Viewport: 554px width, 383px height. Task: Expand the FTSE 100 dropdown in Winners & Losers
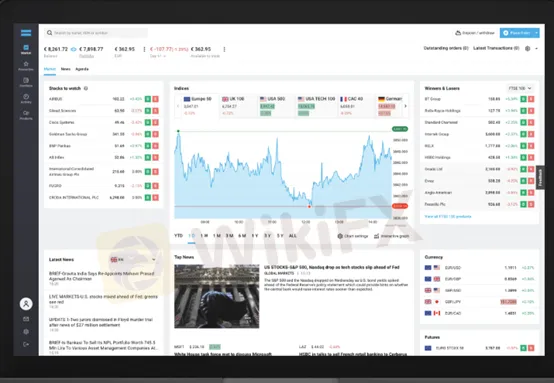pos(520,88)
